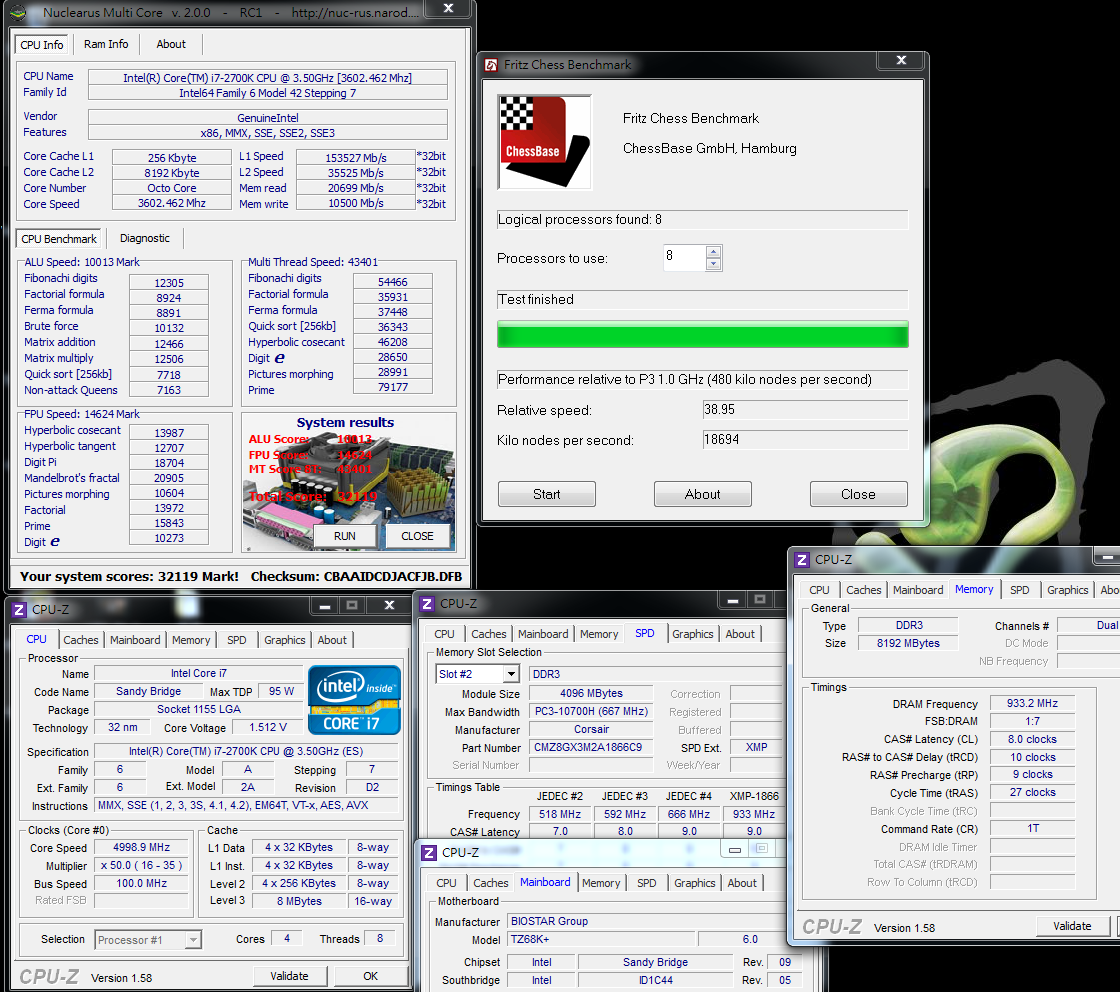Click the CPU Name field in Nuclearus
The height and width of the screenshot is (992, 1120).
click(x=268, y=78)
